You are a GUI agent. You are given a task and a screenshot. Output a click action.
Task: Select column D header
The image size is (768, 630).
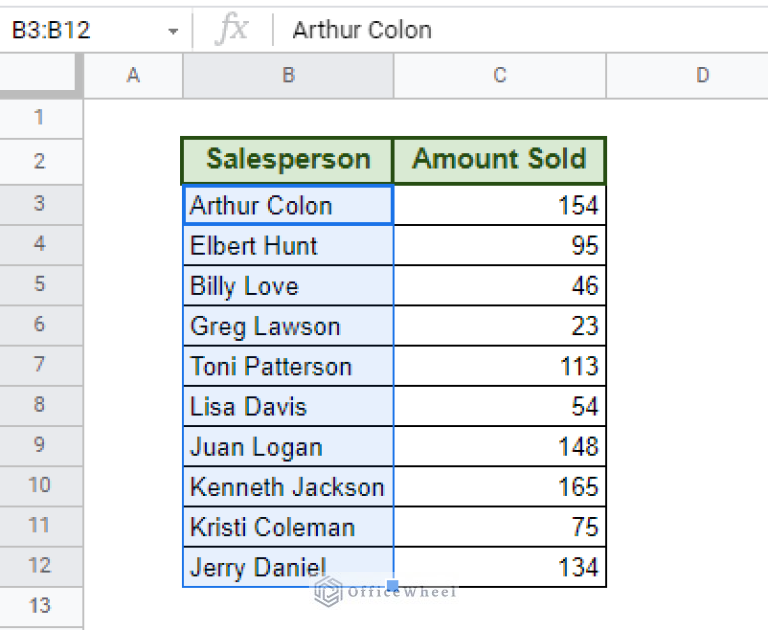(x=702, y=75)
